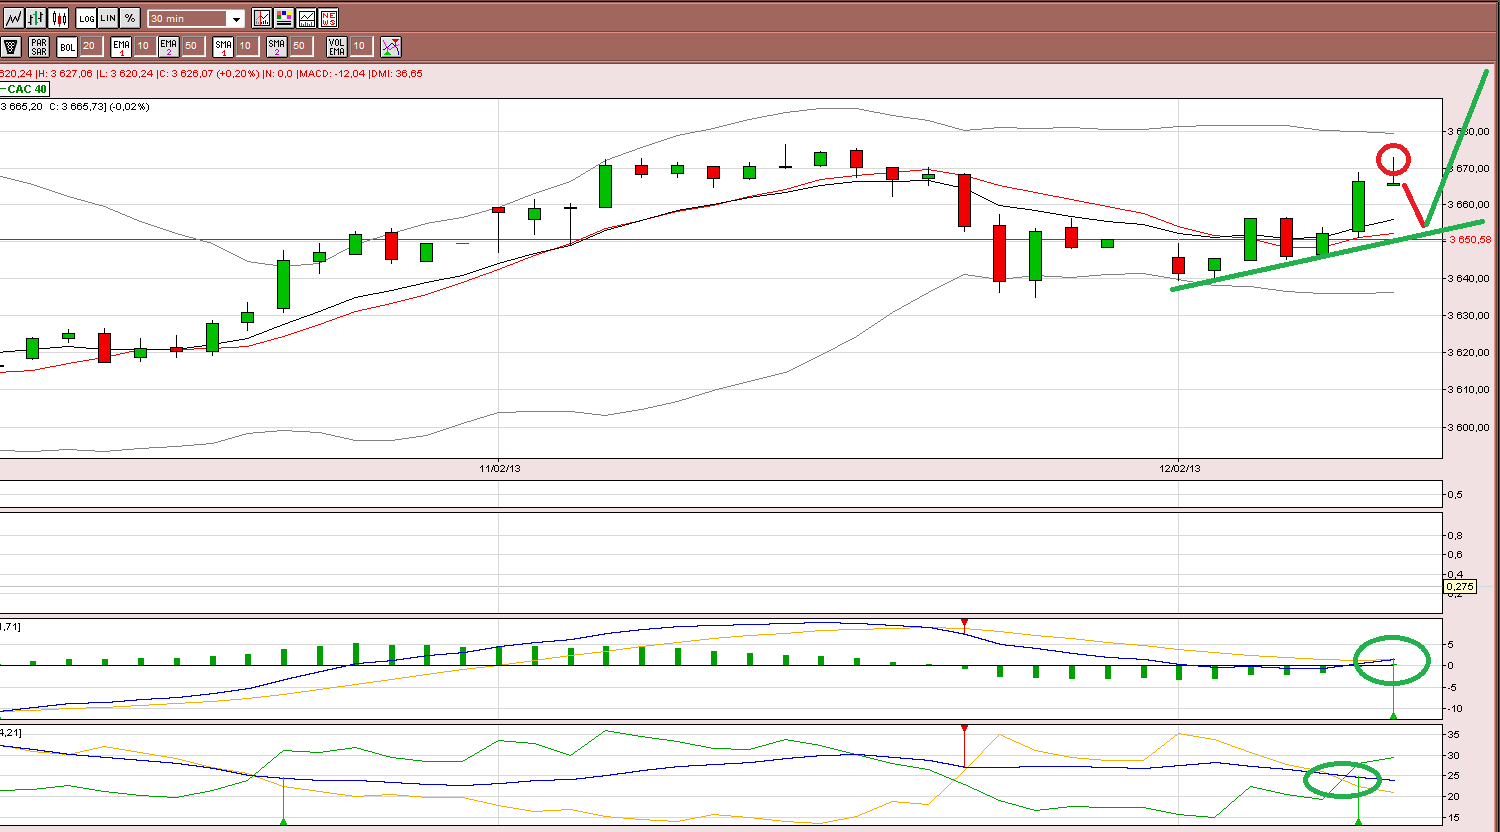Click the DMI: 36,65 readout

pos(396,73)
